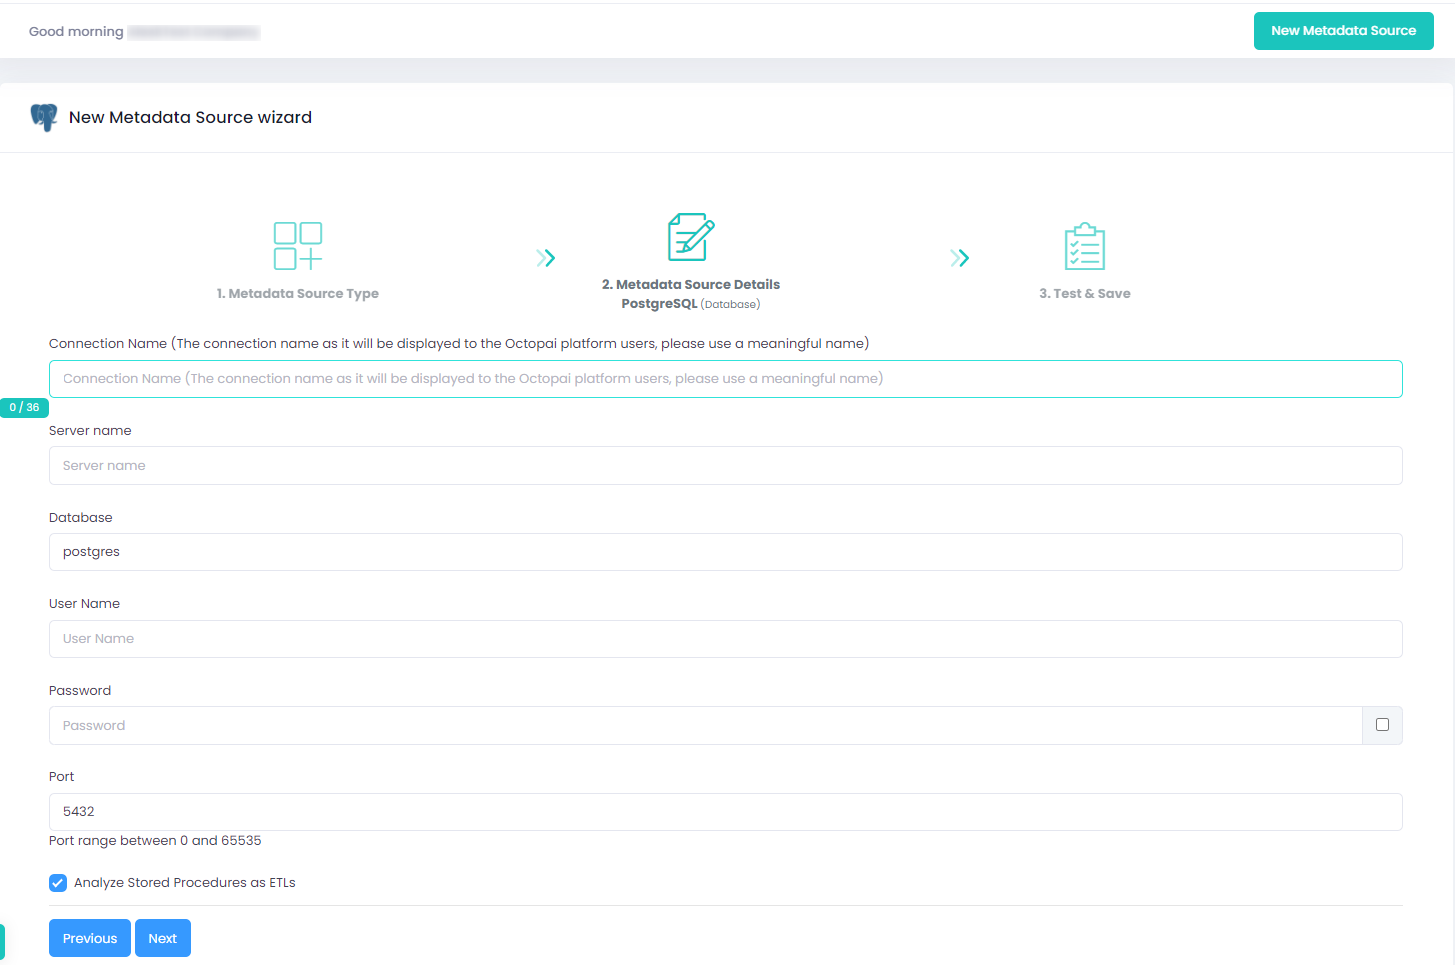Click the first double-chevron arrow between steps
Image resolution: width=1455 pixels, height=965 pixels.
coord(545,258)
